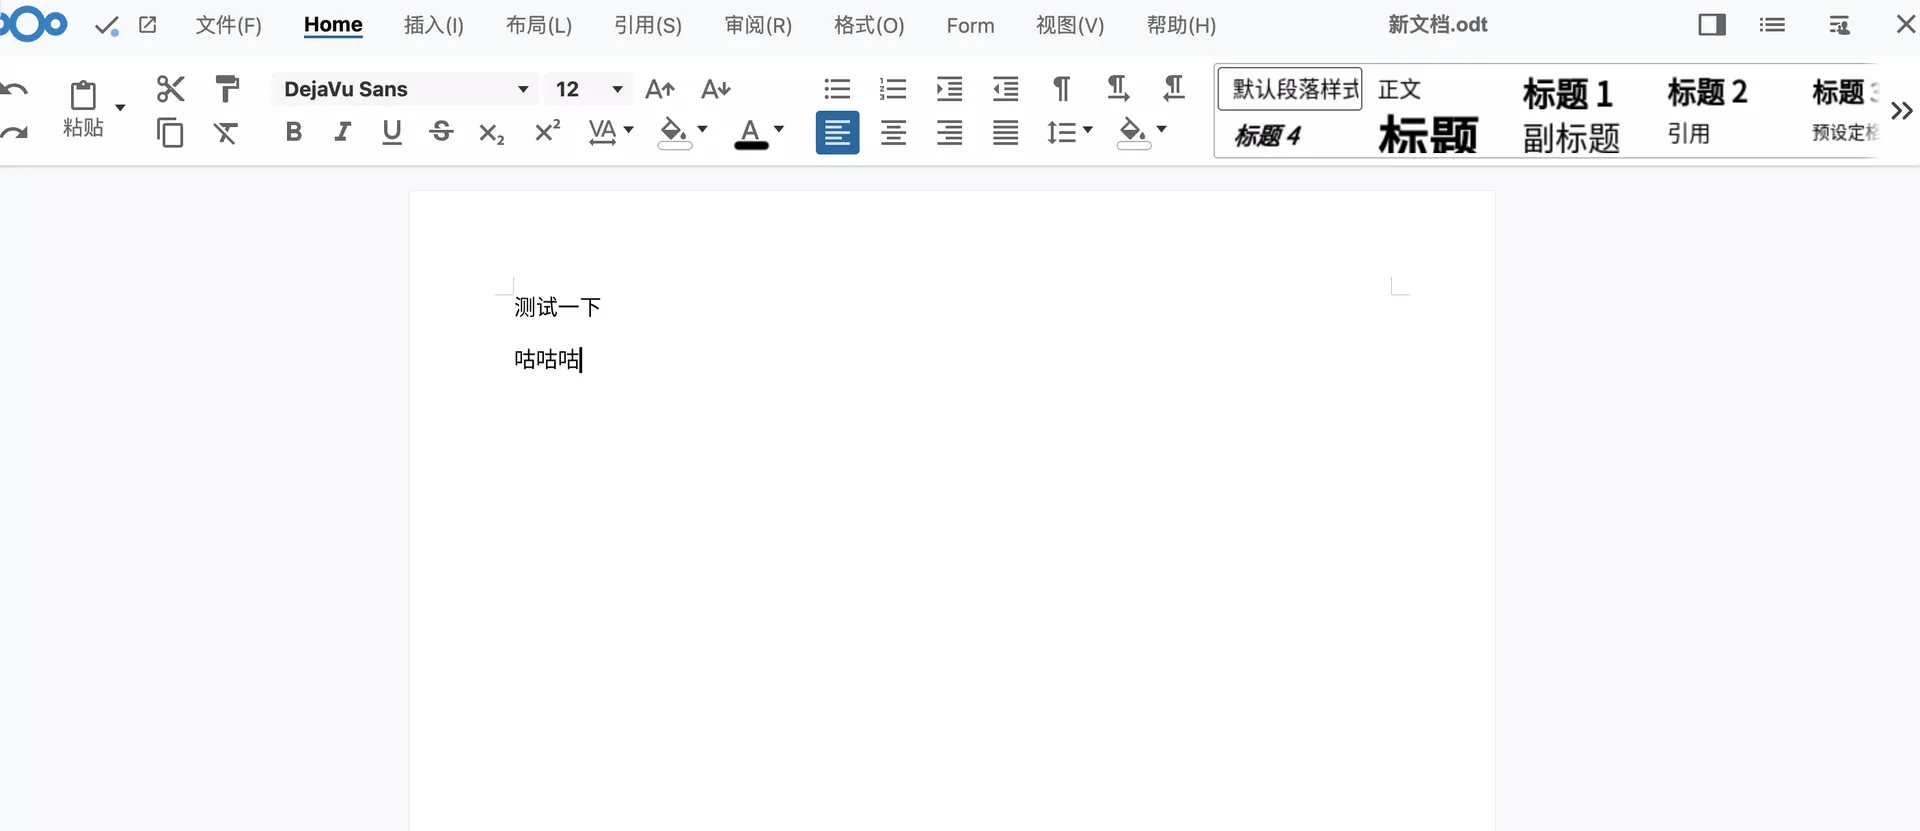
Task: Apply text highlighting color
Action: [674, 133]
